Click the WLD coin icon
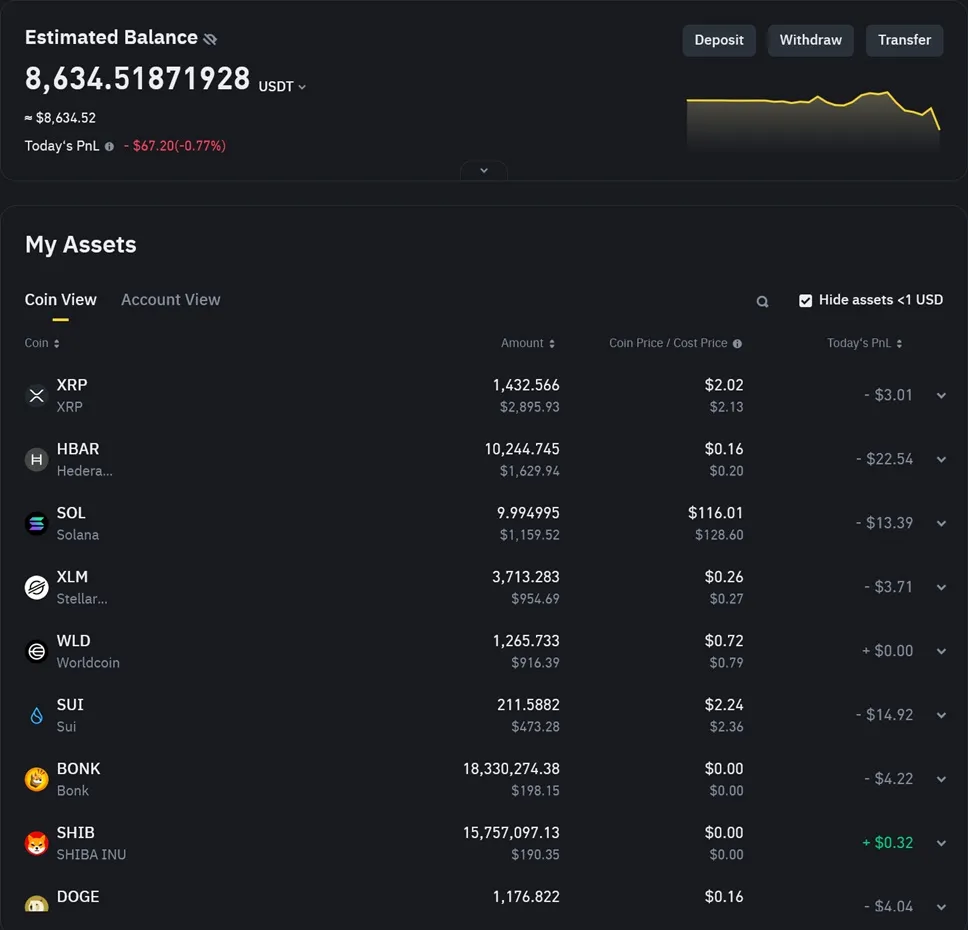968x930 pixels. (x=36, y=651)
